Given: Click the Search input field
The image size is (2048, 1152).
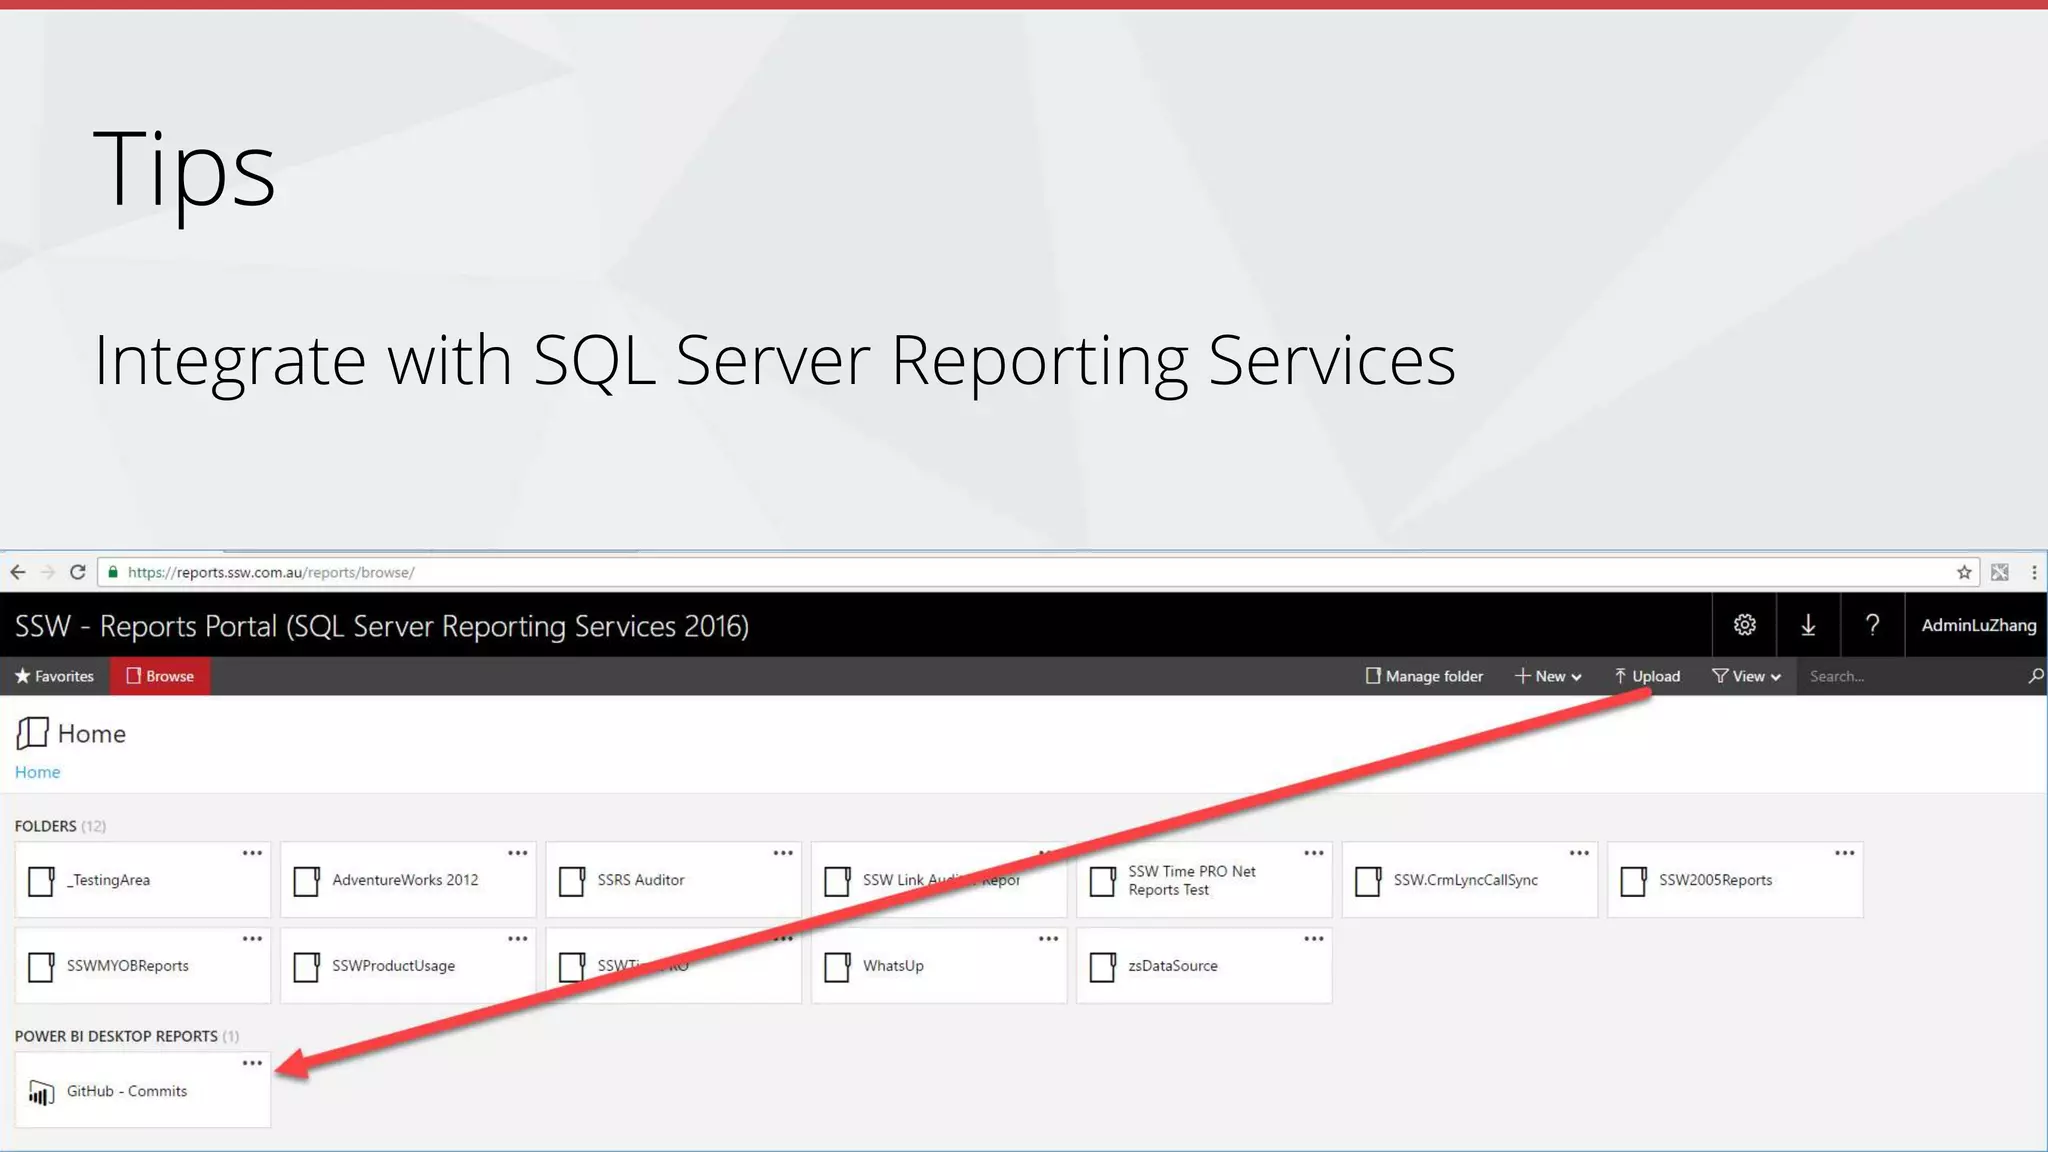Looking at the screenshot, I should tap(1910, 676).
